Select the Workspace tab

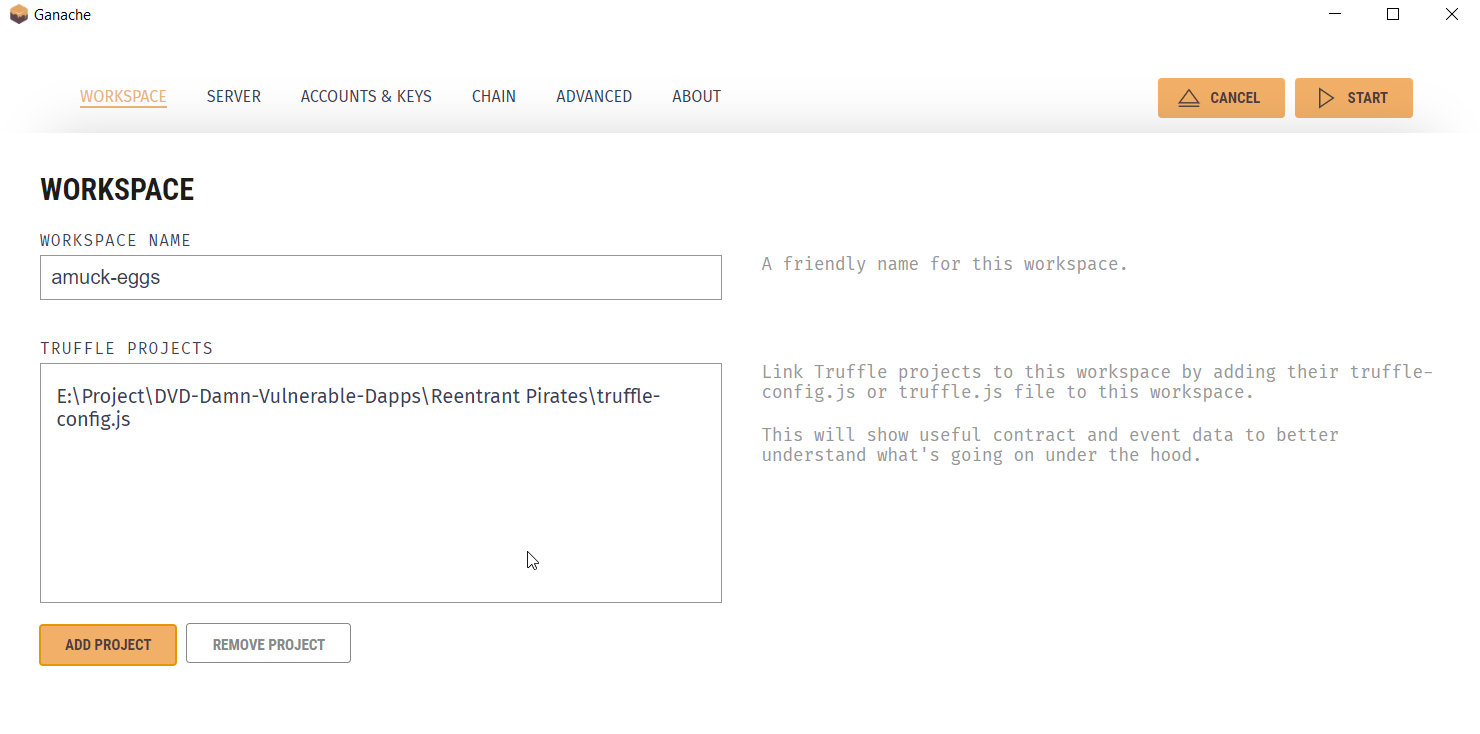point(123,97)
